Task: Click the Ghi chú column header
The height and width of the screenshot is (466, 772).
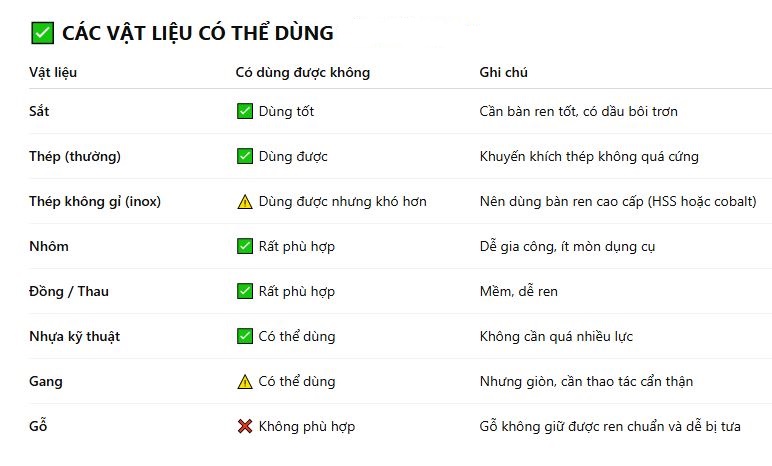Action: (504, 72)
